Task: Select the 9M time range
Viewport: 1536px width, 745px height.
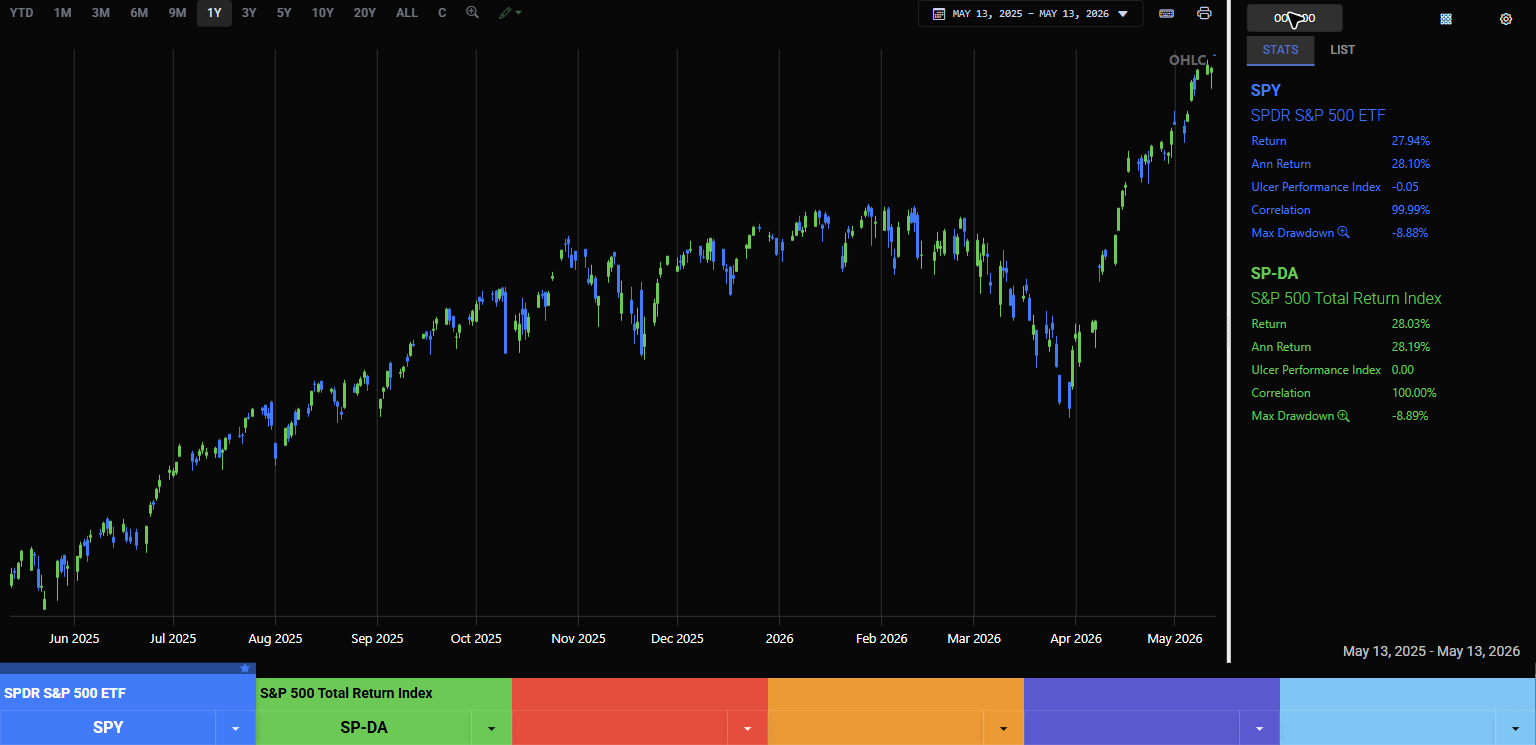Action: point(177,13)
